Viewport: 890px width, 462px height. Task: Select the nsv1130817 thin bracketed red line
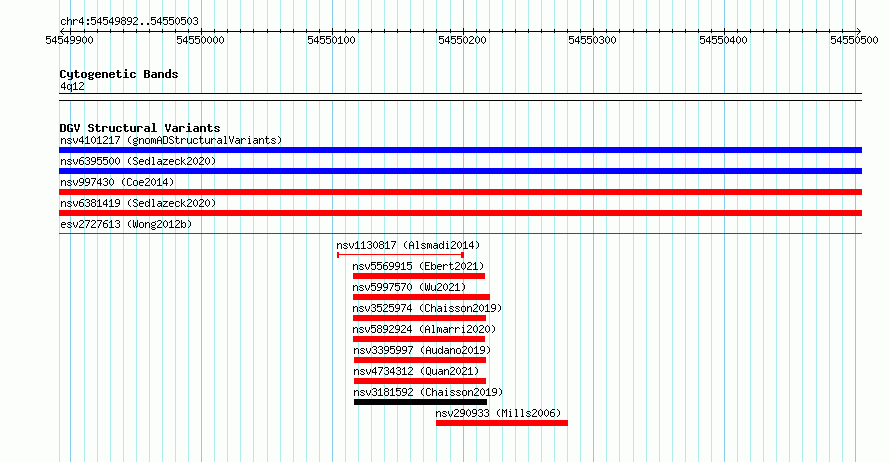click(401, 255)
